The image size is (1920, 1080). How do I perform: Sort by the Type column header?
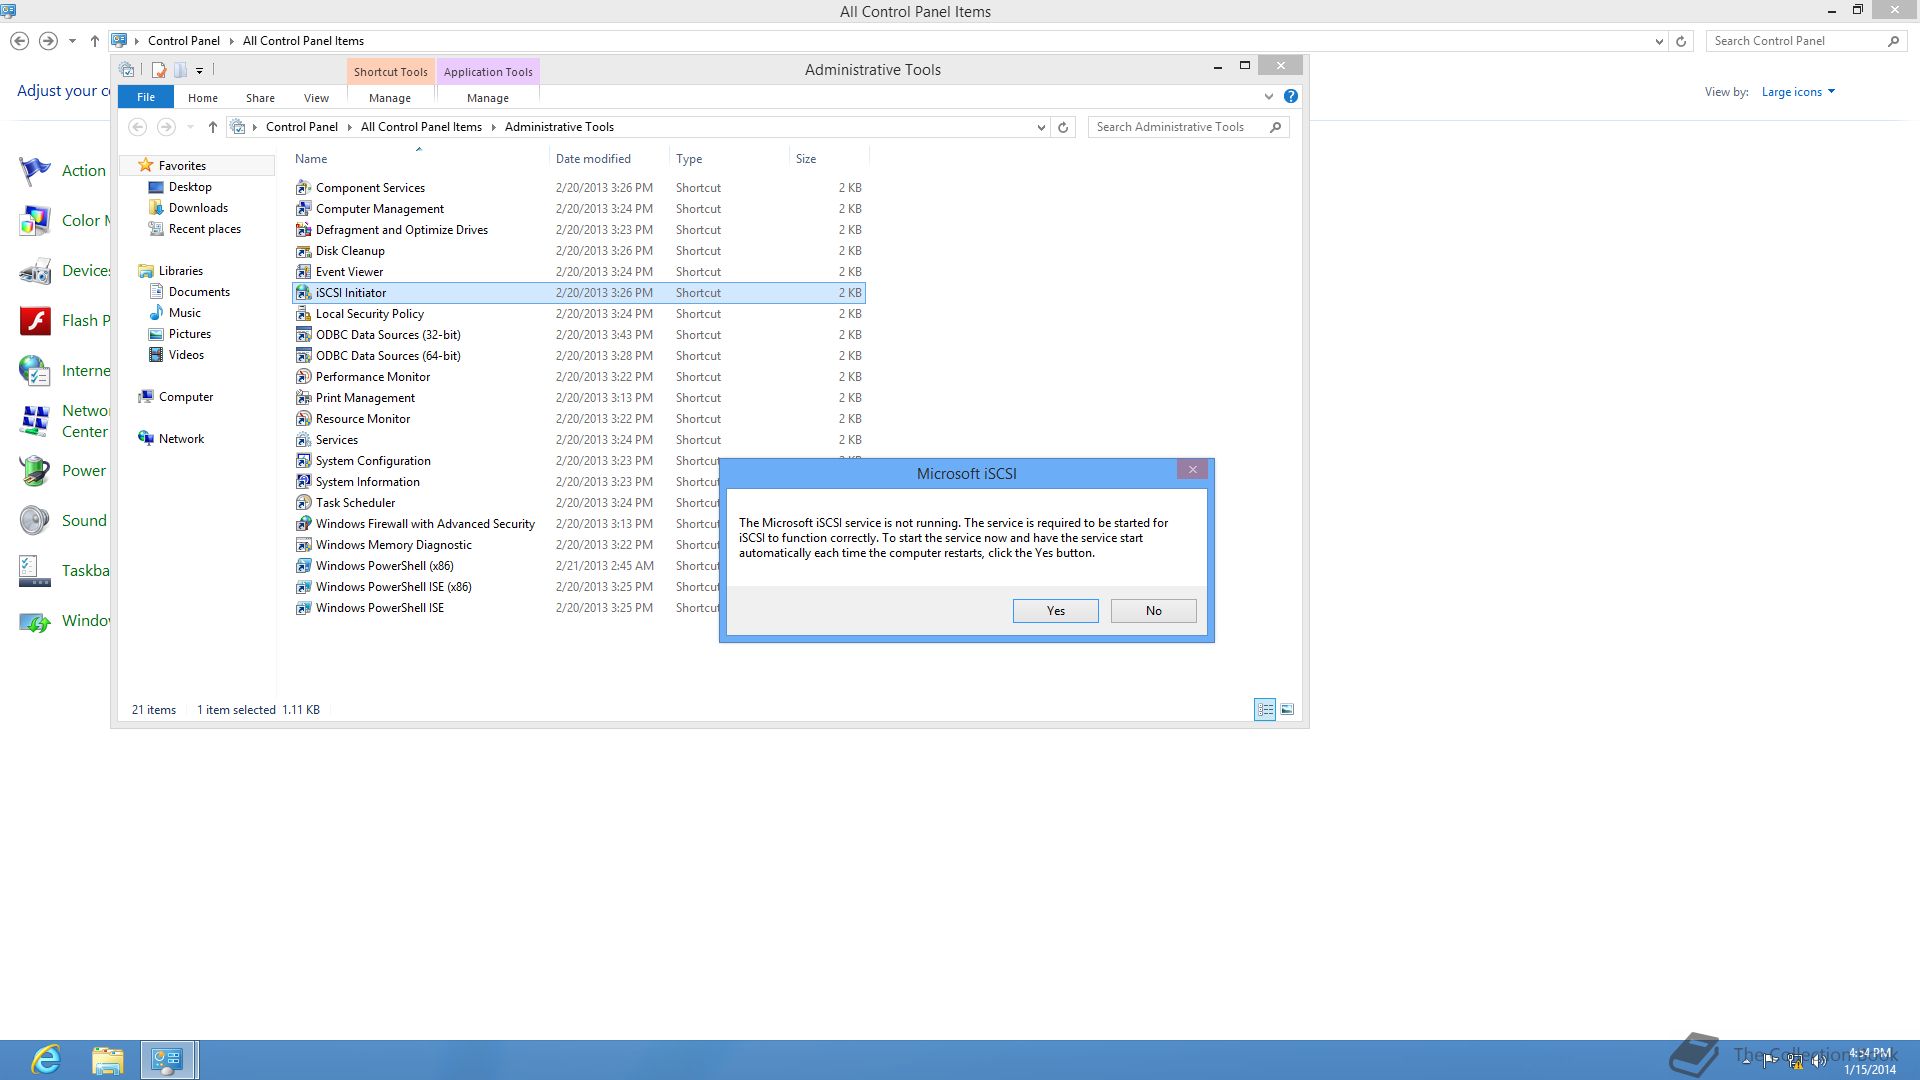[729, 159]
